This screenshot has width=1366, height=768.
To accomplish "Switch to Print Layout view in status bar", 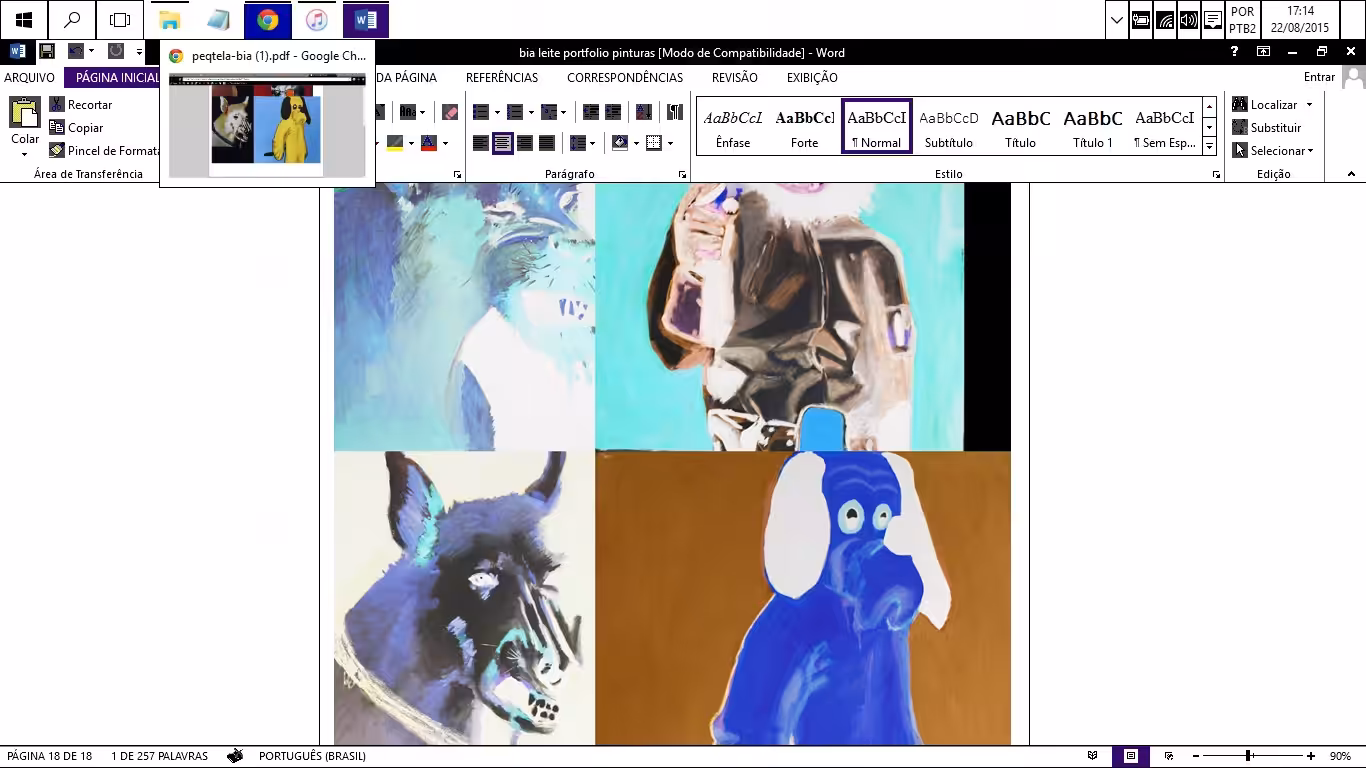I will [1131, 756].
